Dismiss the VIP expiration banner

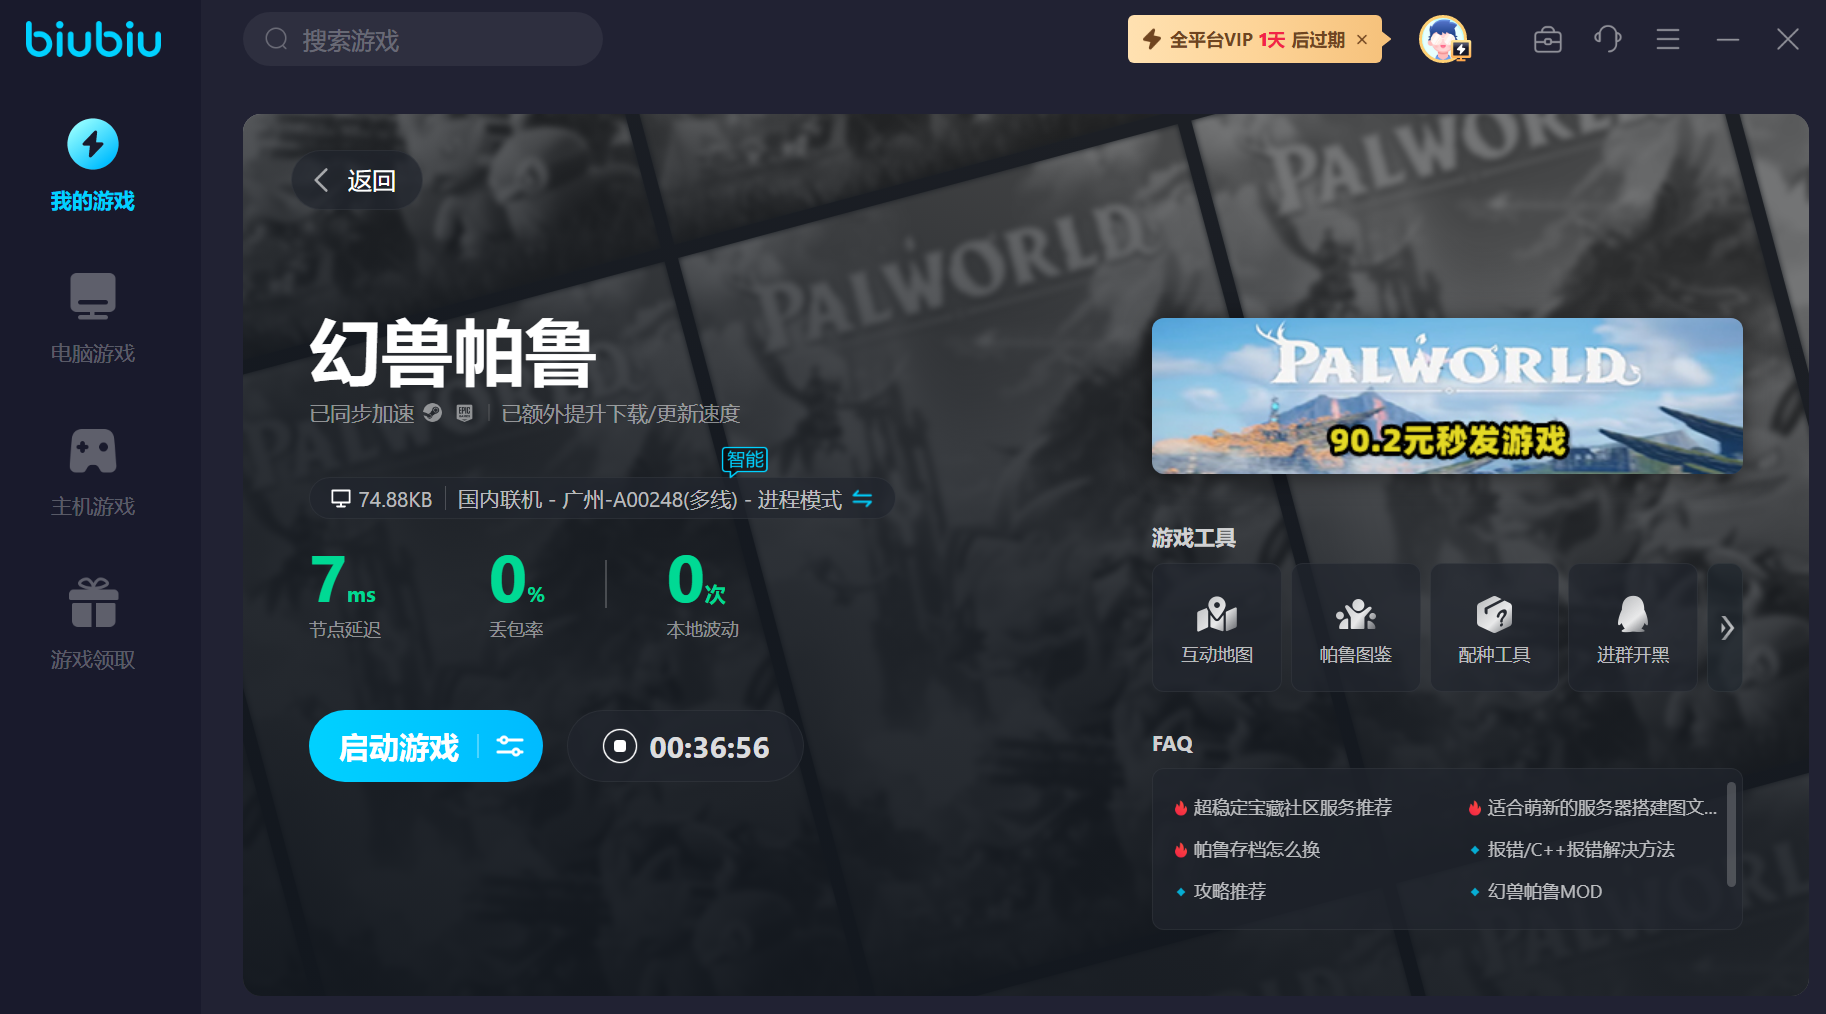[x=1362, y=40]
